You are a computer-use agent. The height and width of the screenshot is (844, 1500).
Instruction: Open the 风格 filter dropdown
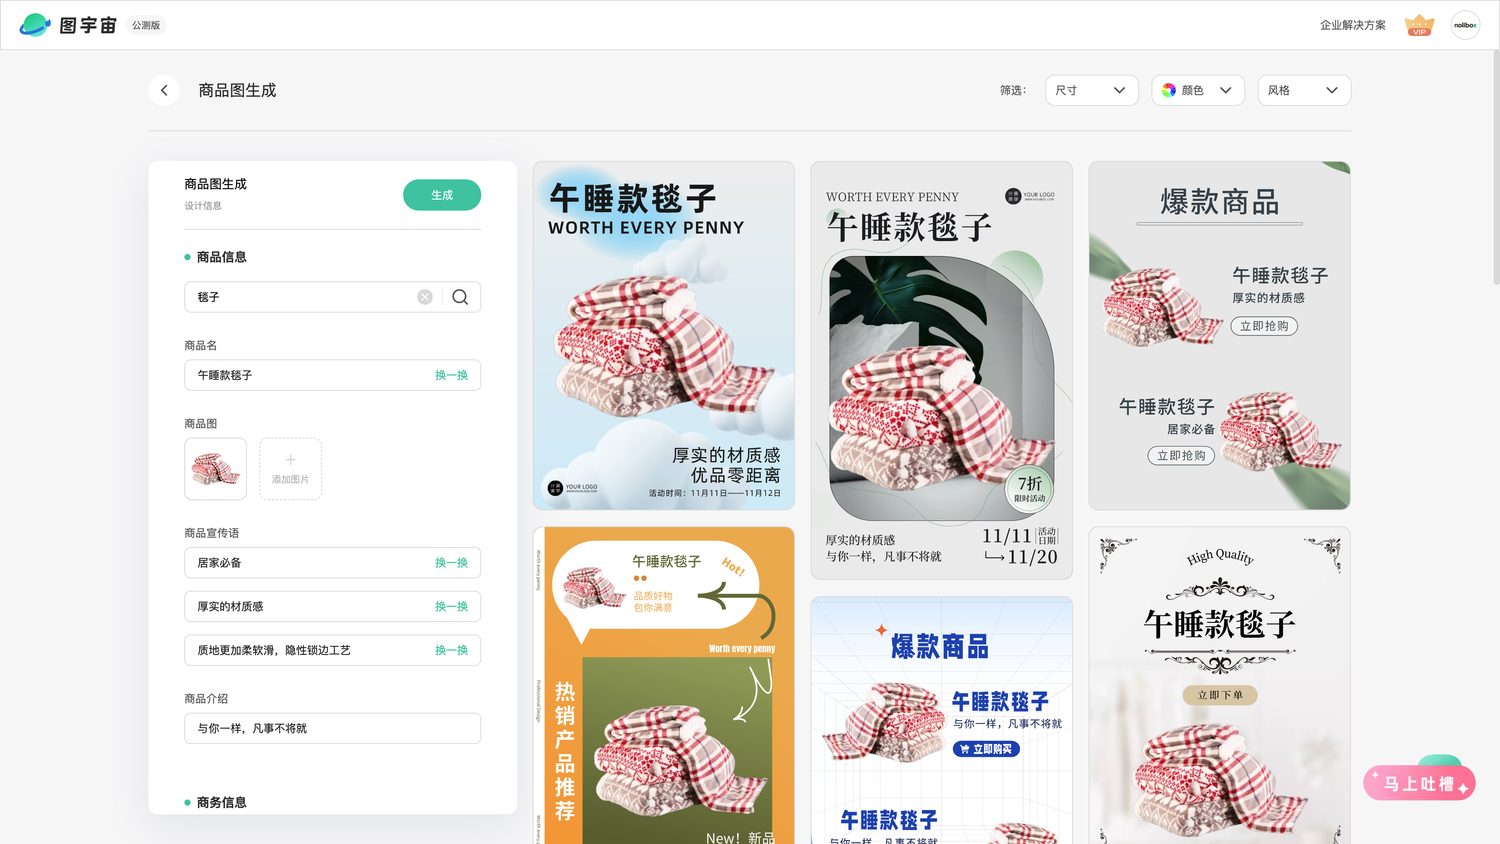[x=1304, y=90]
